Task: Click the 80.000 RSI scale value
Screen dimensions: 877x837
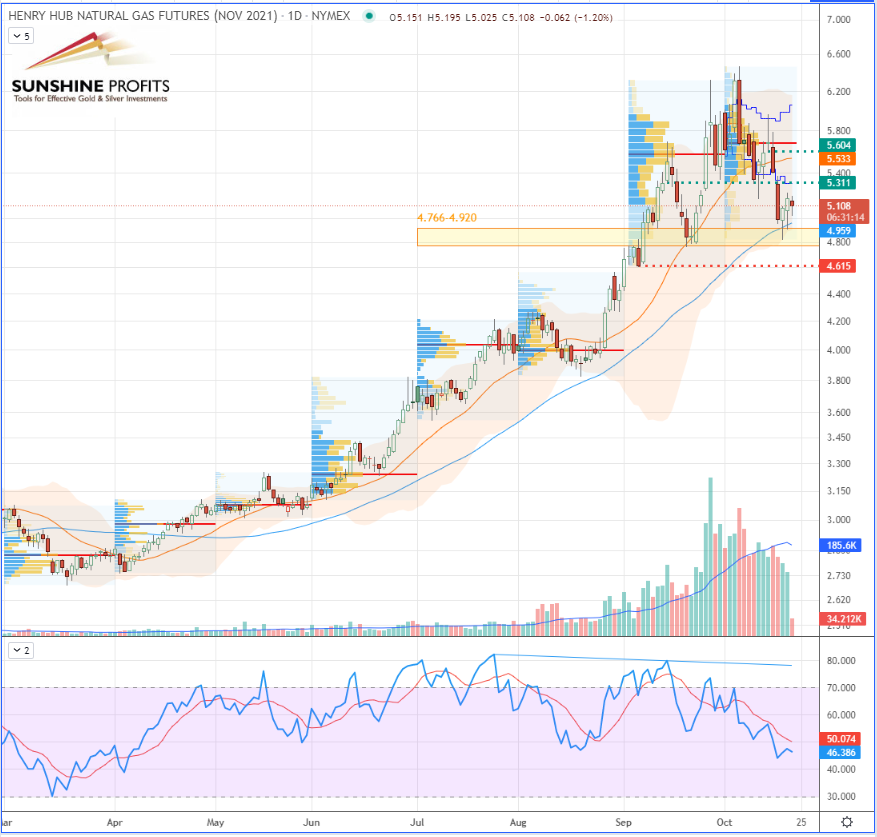Action: click(841, 661)
